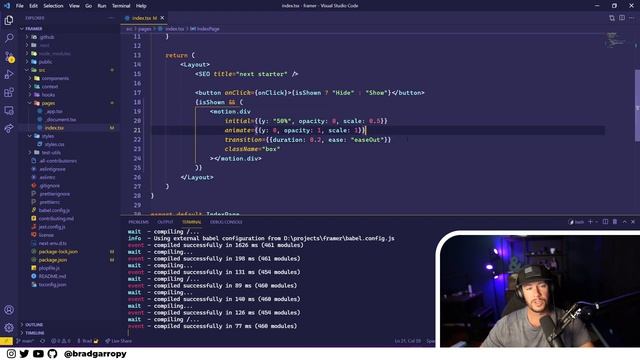Switch to the Debug Console tab
640x360 pixels.
(226, 222)
